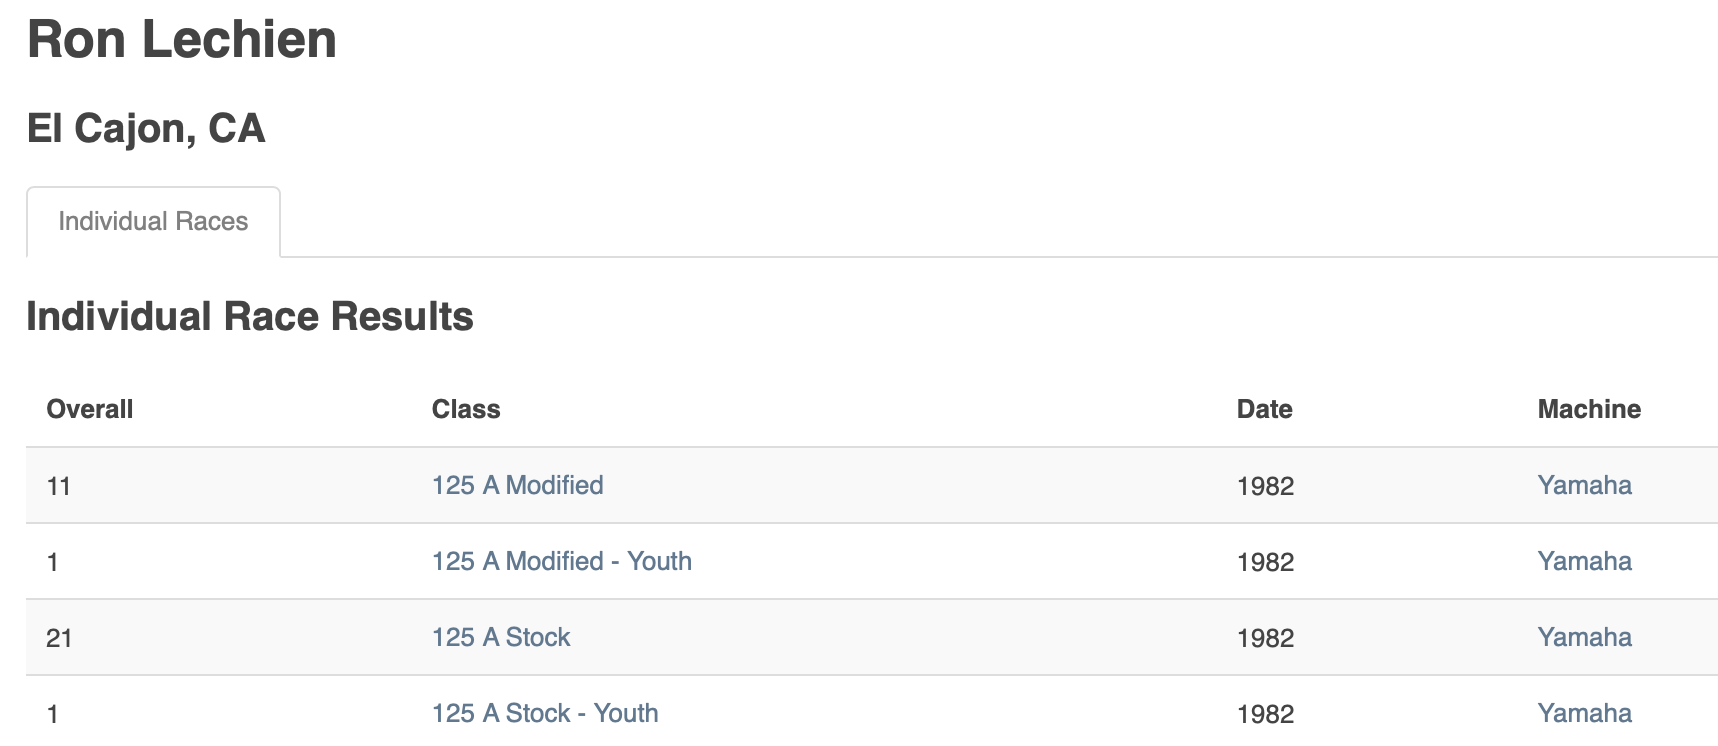Click the 1982 date in 125 A Modified row

point(1265,486)
